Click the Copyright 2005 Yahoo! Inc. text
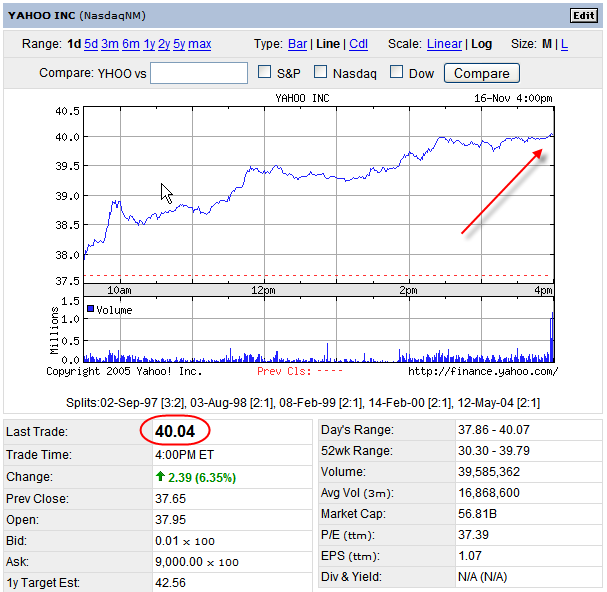Screen dimensions: 607x592 pyautogui.click(x=124, y=371)
